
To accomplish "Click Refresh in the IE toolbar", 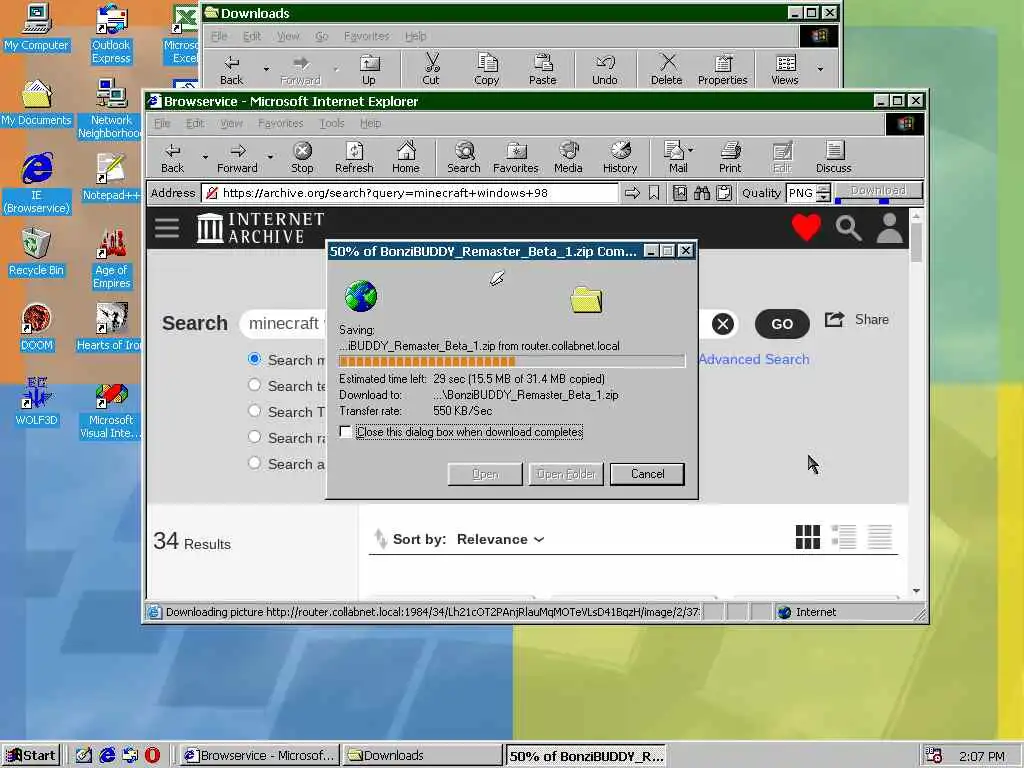I will [354, 157].
